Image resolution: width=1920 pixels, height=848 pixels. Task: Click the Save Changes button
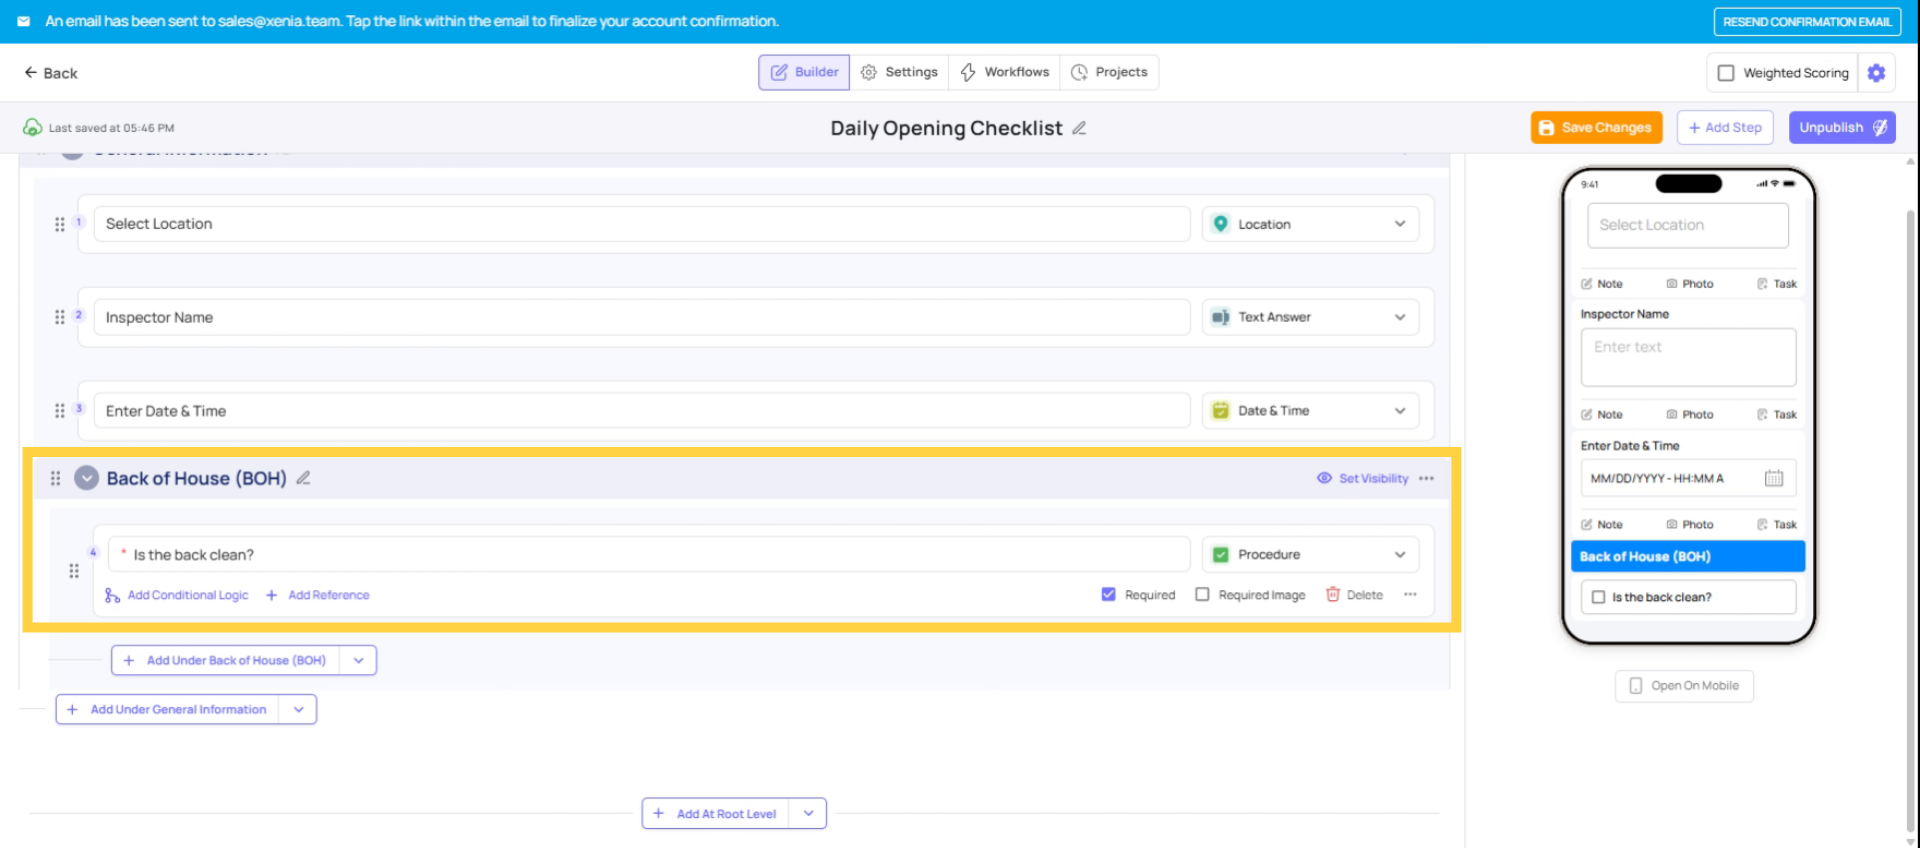(x=1596, y=128)
